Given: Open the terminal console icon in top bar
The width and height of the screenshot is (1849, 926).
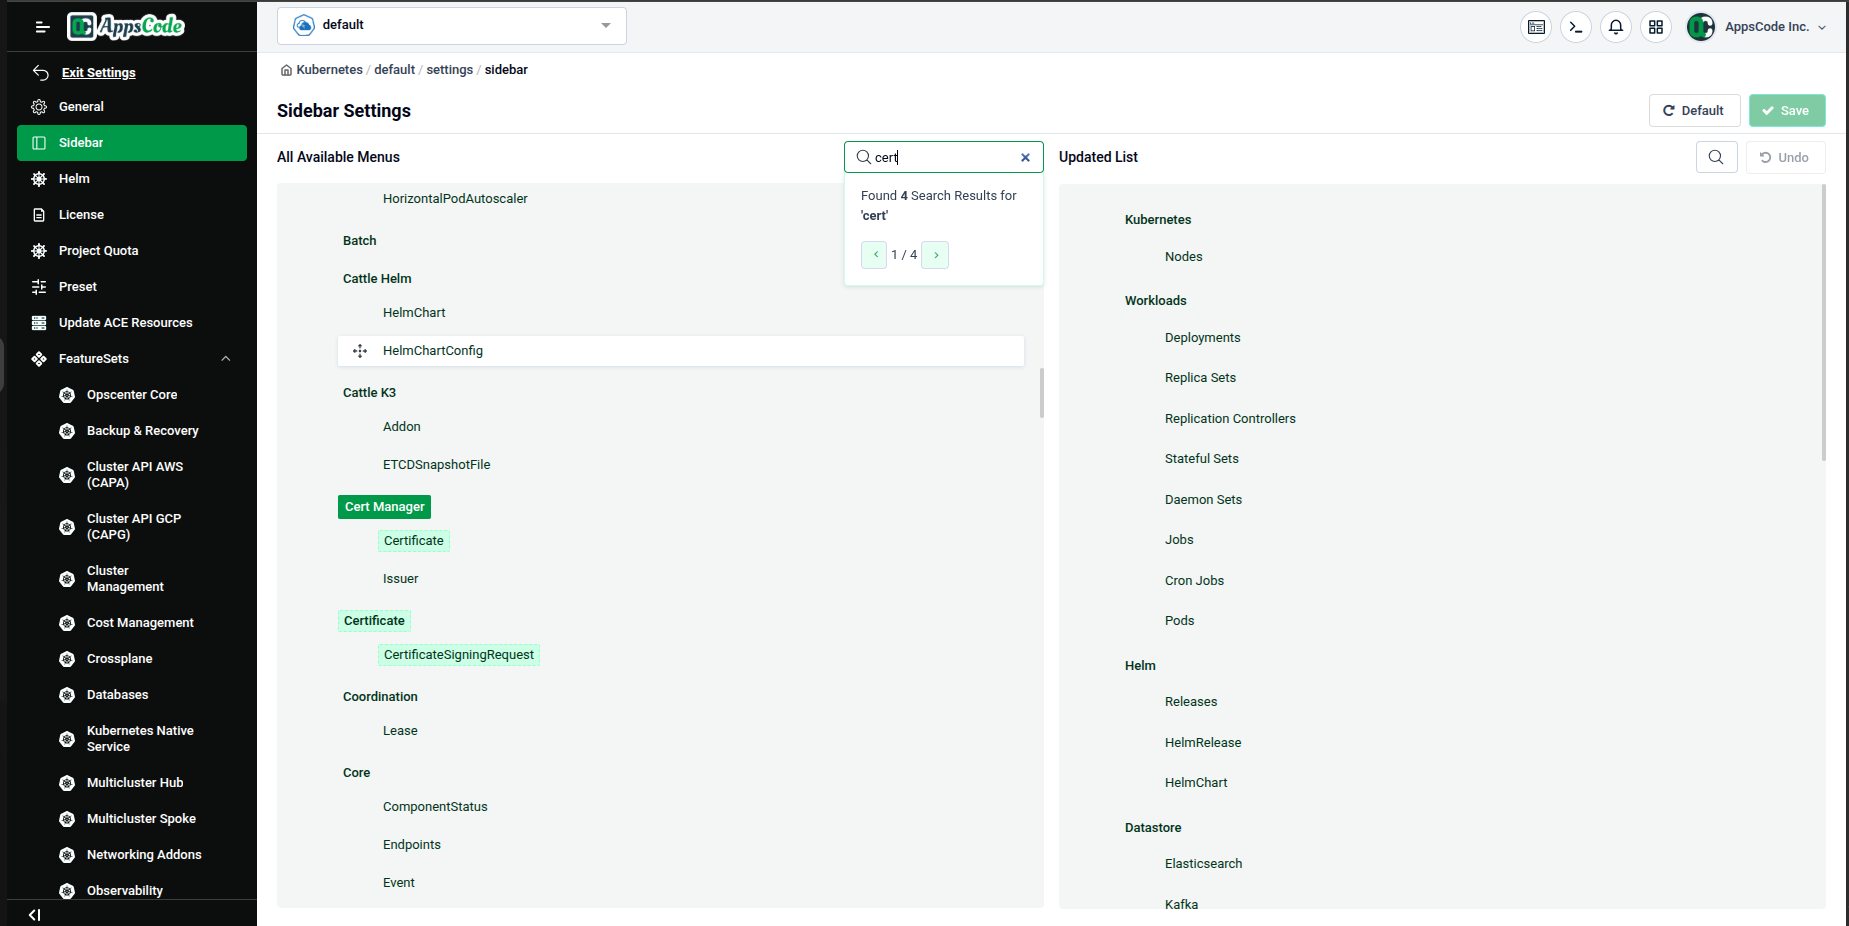Looking at the screenshot, I should tap(1576, 27).
